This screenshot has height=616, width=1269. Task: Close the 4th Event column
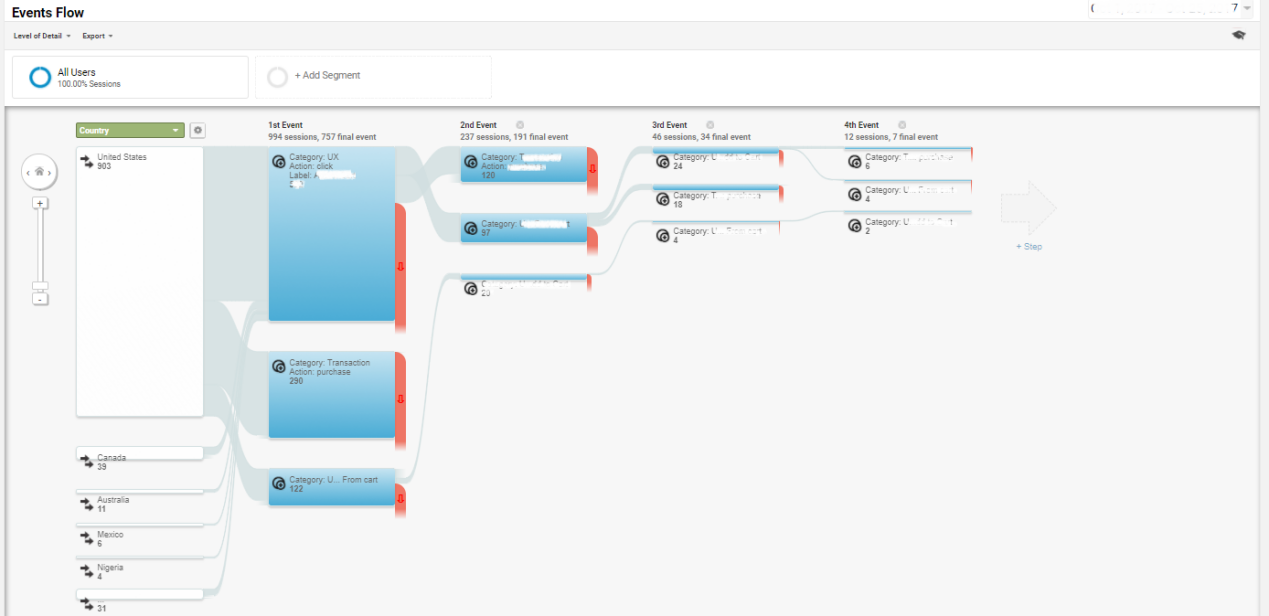902,125
